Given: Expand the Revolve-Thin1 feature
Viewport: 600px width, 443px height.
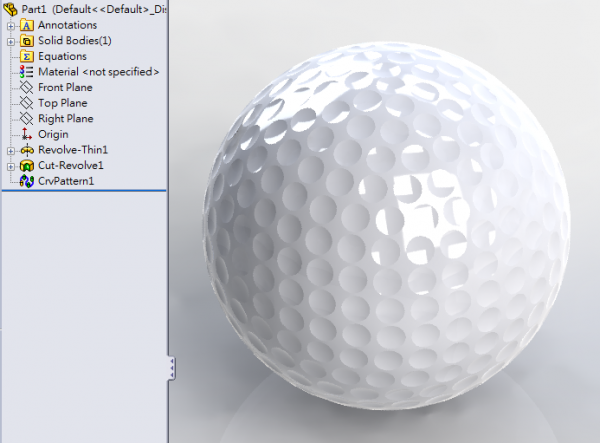Looking at the screenshot, I should 11,151.
